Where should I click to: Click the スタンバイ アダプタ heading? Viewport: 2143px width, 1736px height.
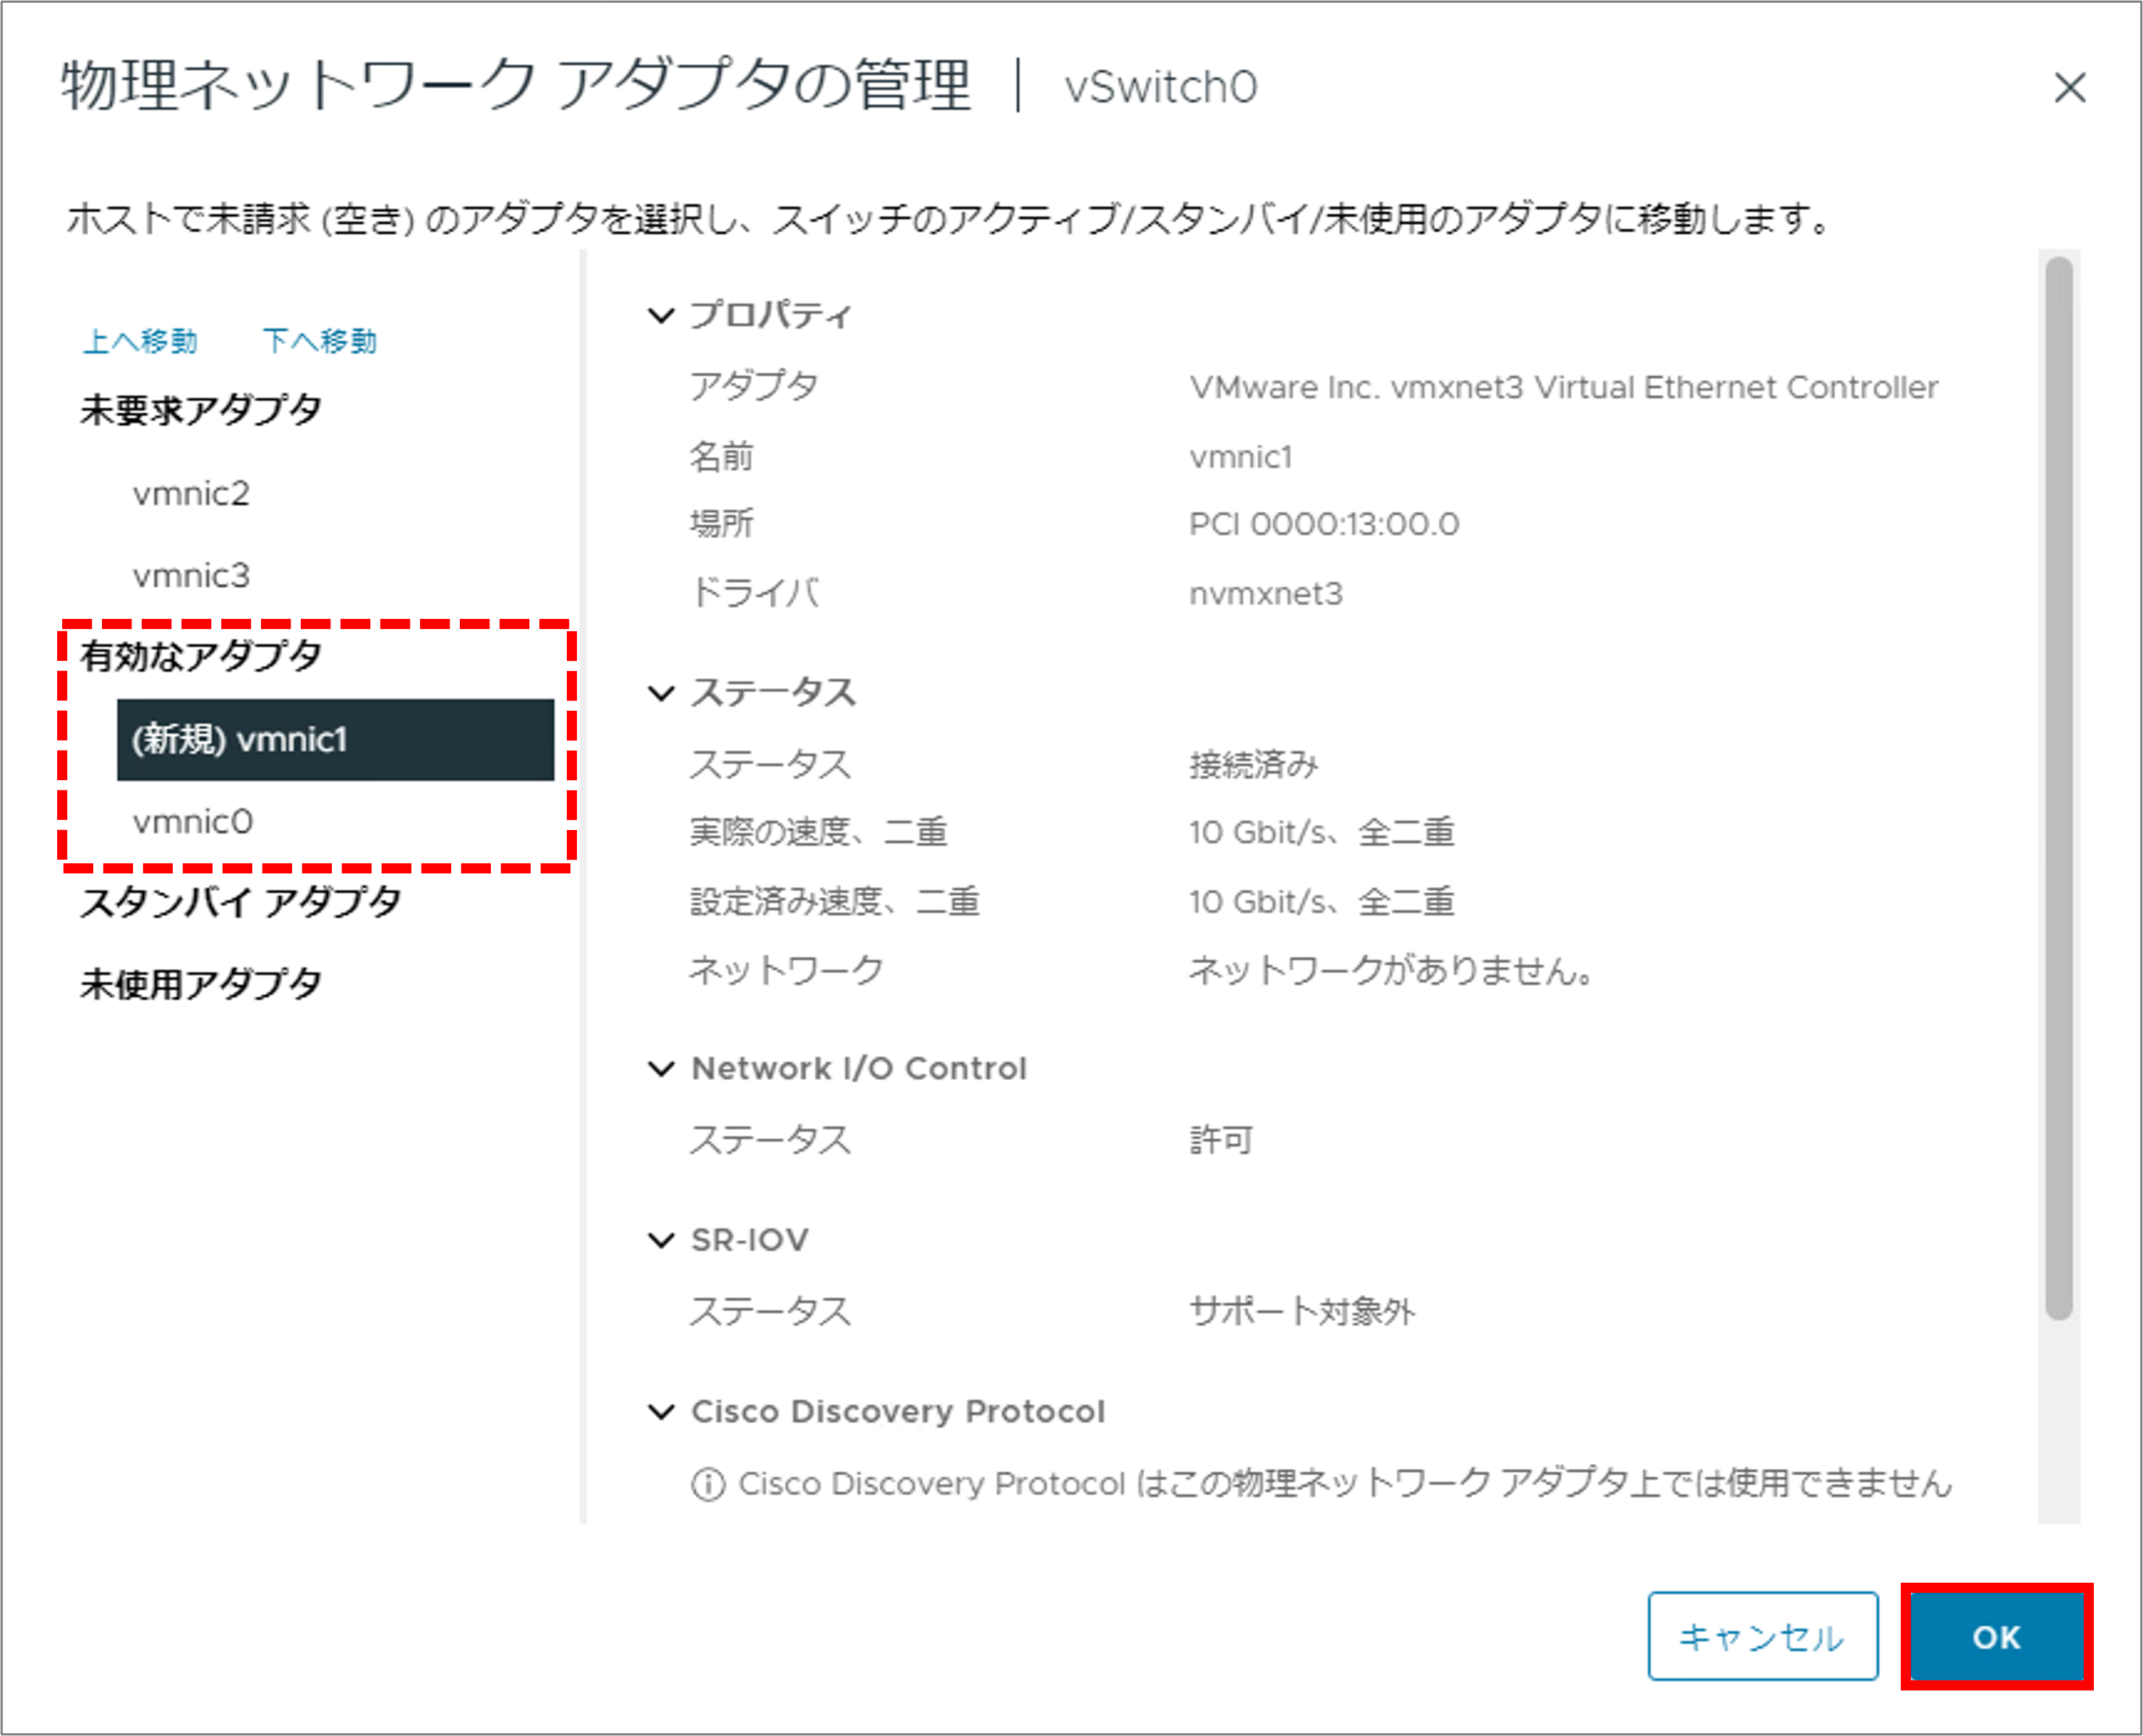(241, 902)
